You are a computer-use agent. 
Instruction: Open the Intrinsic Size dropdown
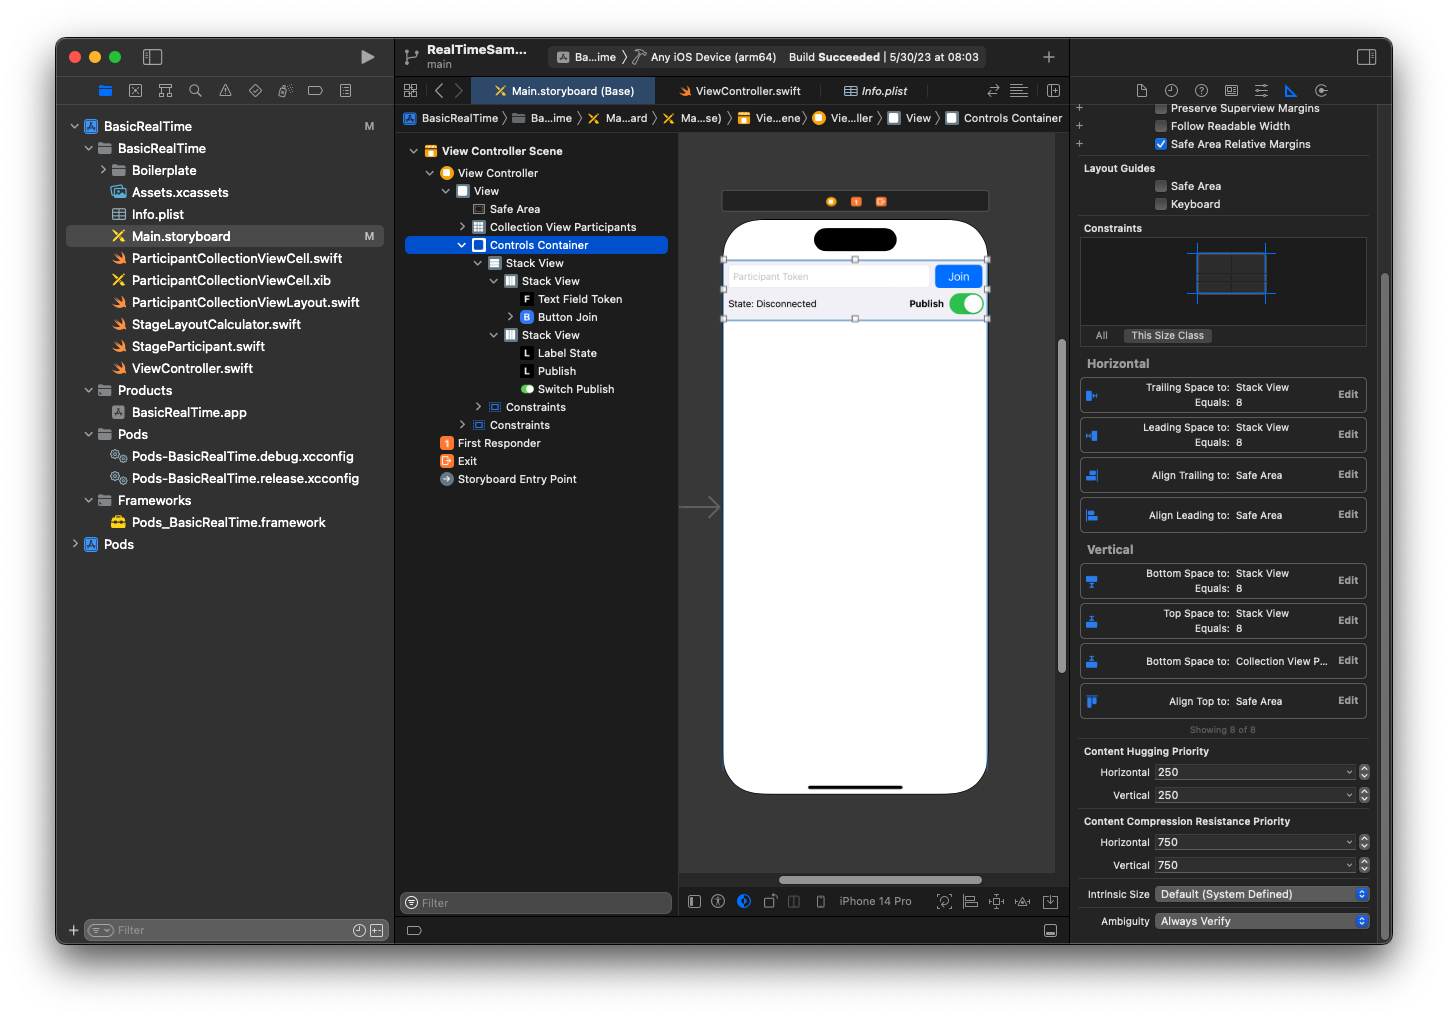1260,893
